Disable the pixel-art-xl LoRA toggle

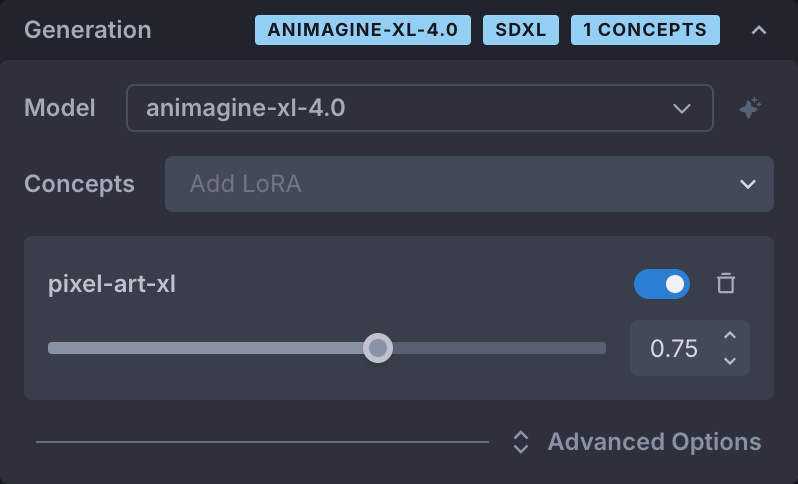coord(661,284)
